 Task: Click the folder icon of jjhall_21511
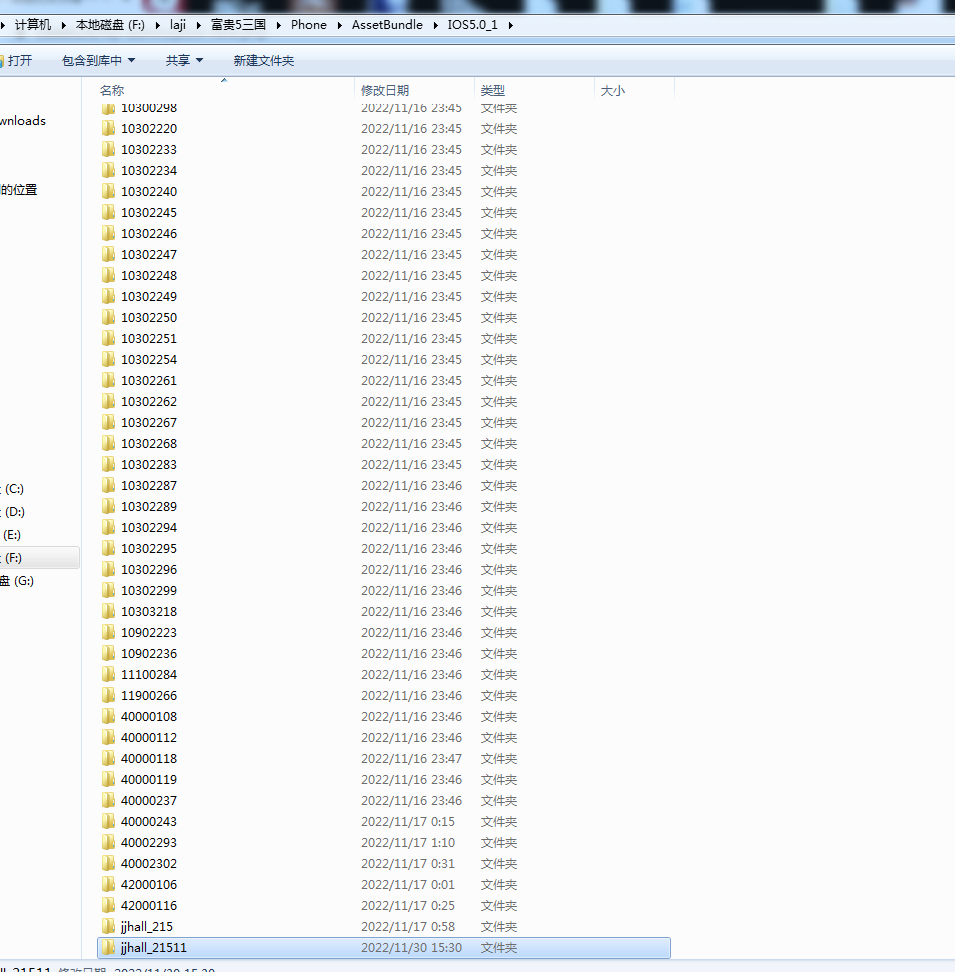[108, 947]
